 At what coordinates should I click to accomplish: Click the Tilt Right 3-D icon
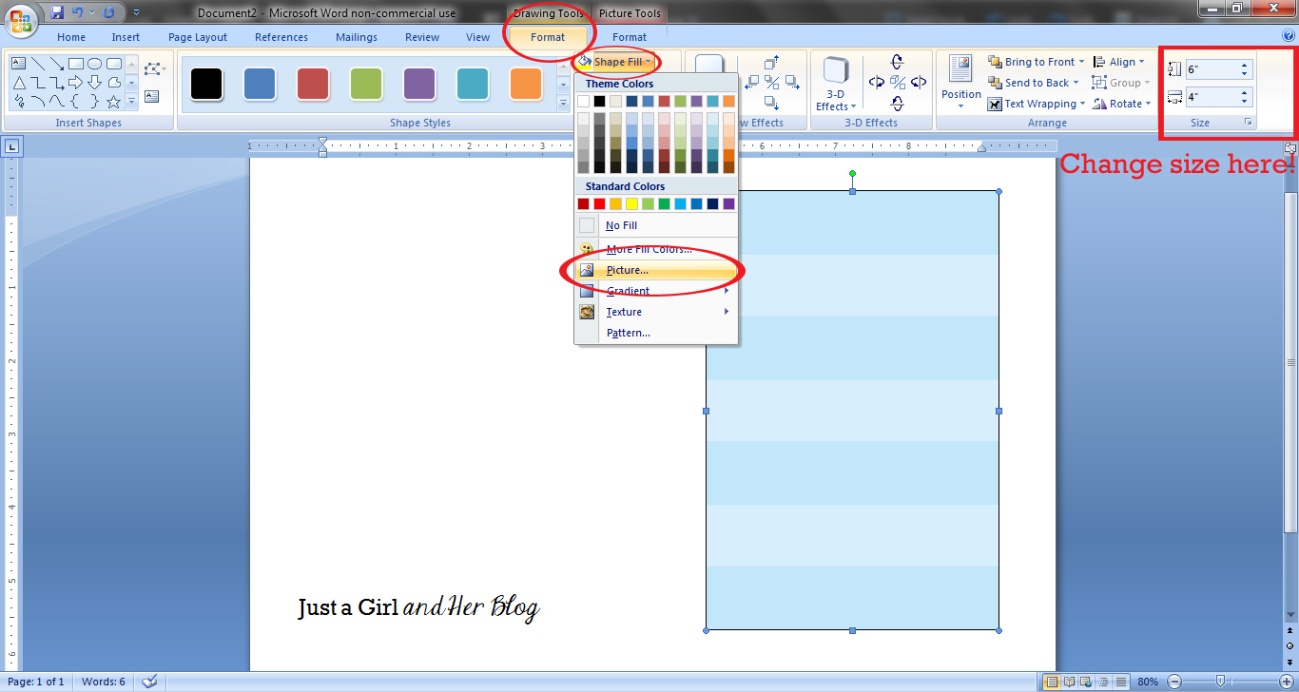coord(918,82)
